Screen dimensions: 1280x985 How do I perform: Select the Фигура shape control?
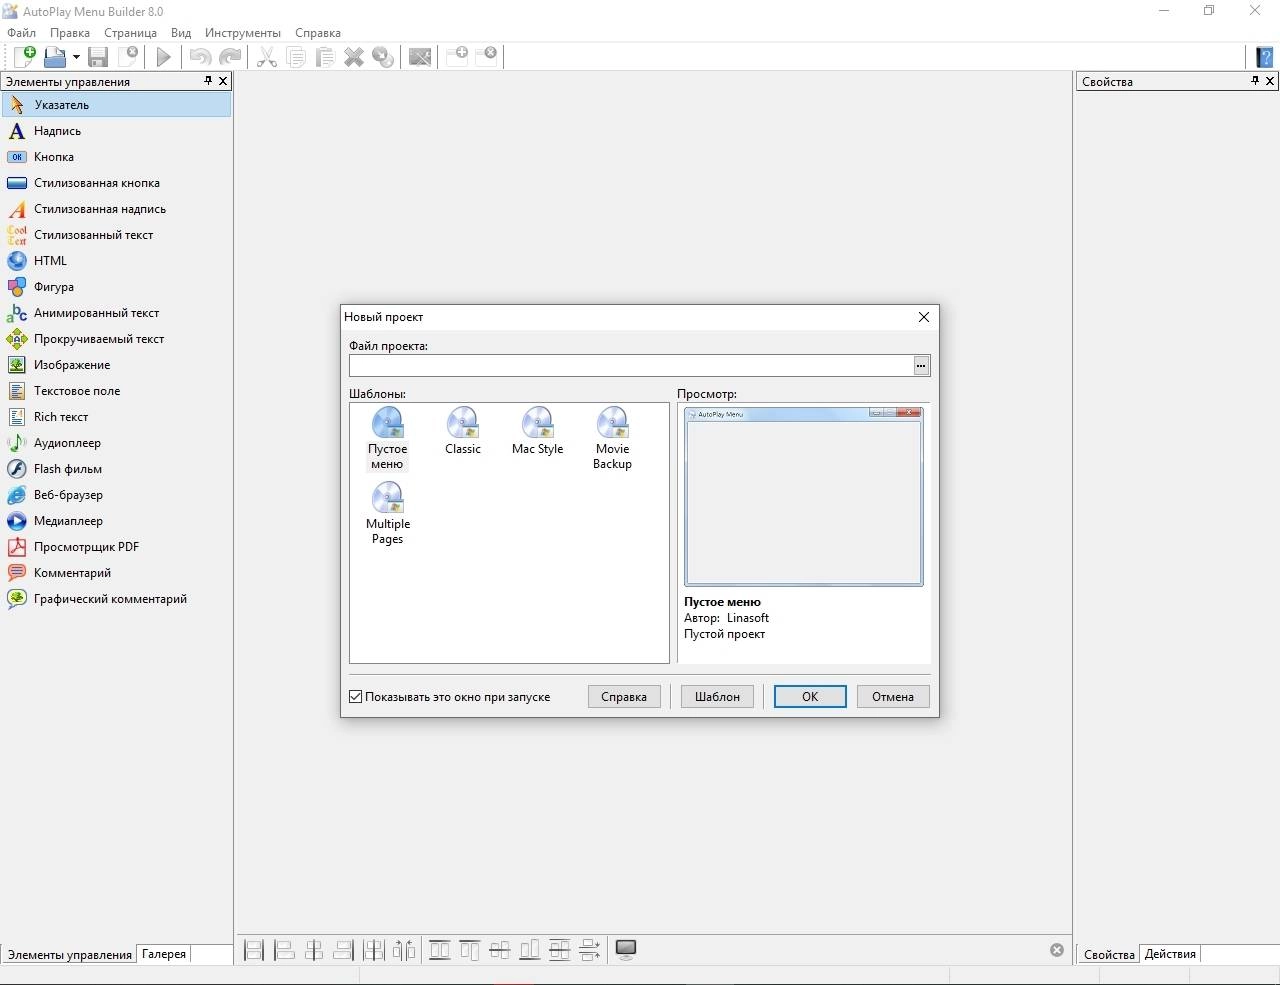pyautogui.click(x=116, y=287)
